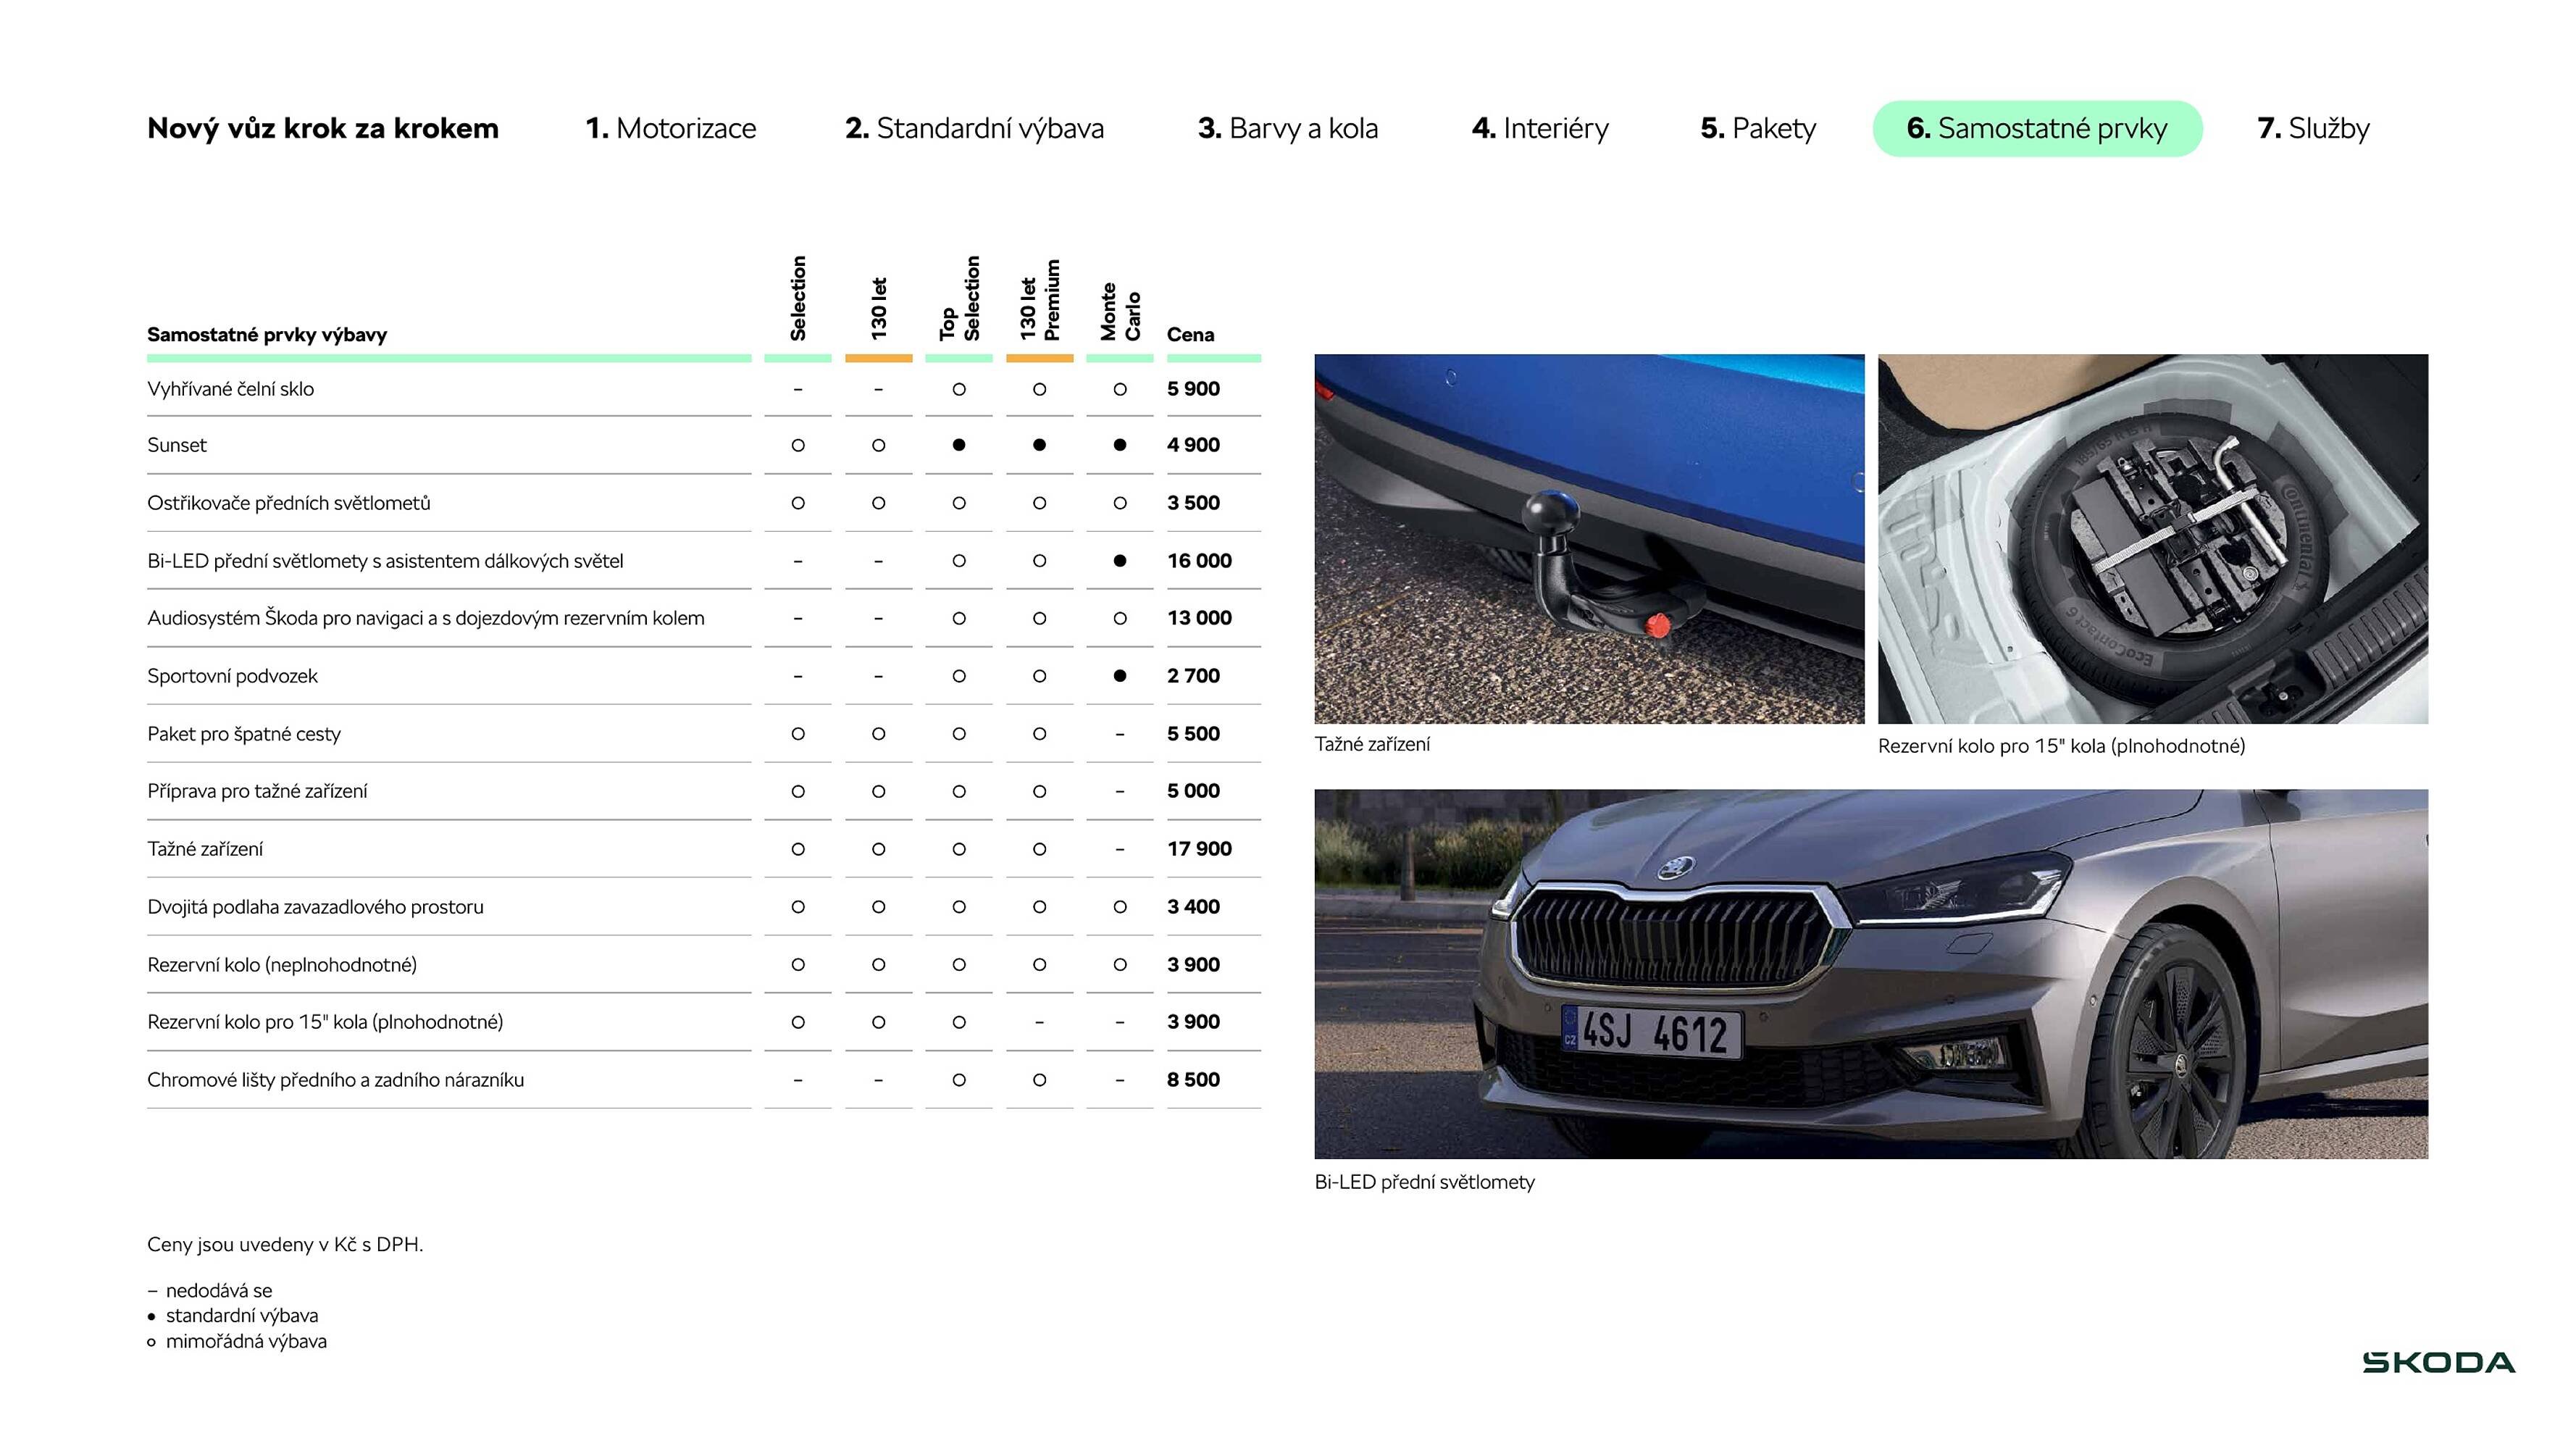Switch to "3. Barvy a kola"
2576x1449 pixels.
point(1289,128)
